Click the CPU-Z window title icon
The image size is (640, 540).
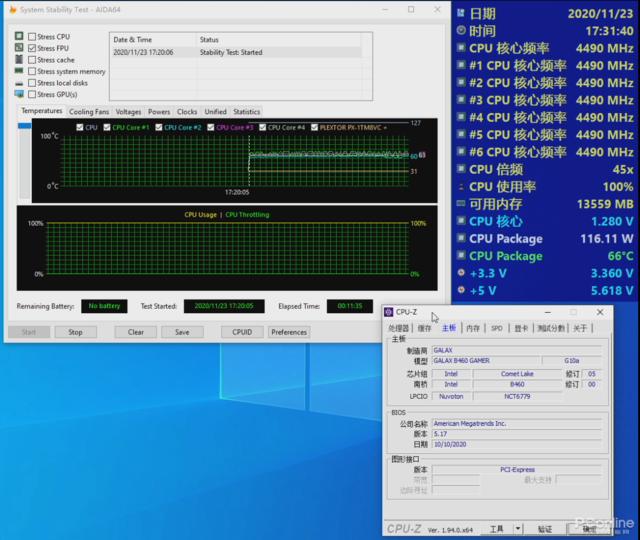click(x=389, y=312)
